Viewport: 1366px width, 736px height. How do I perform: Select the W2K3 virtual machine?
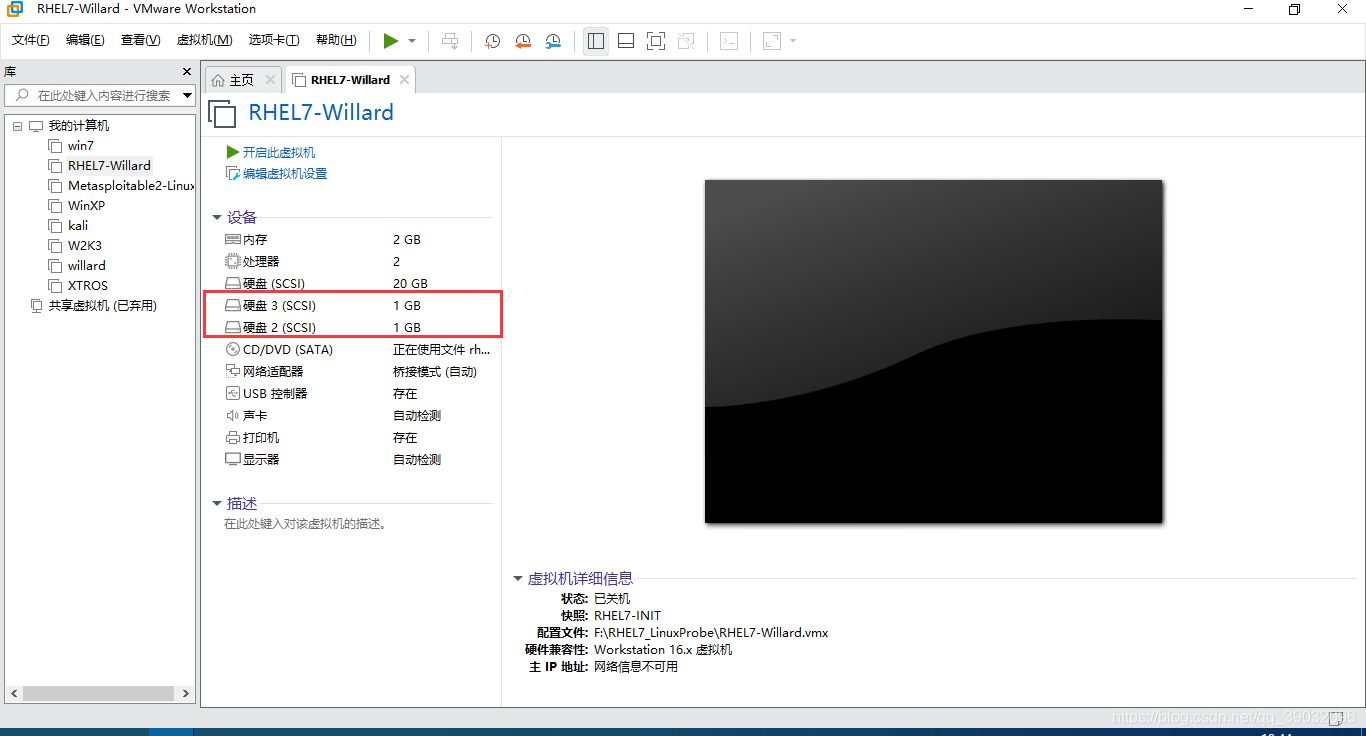click(x=85, y=246)
